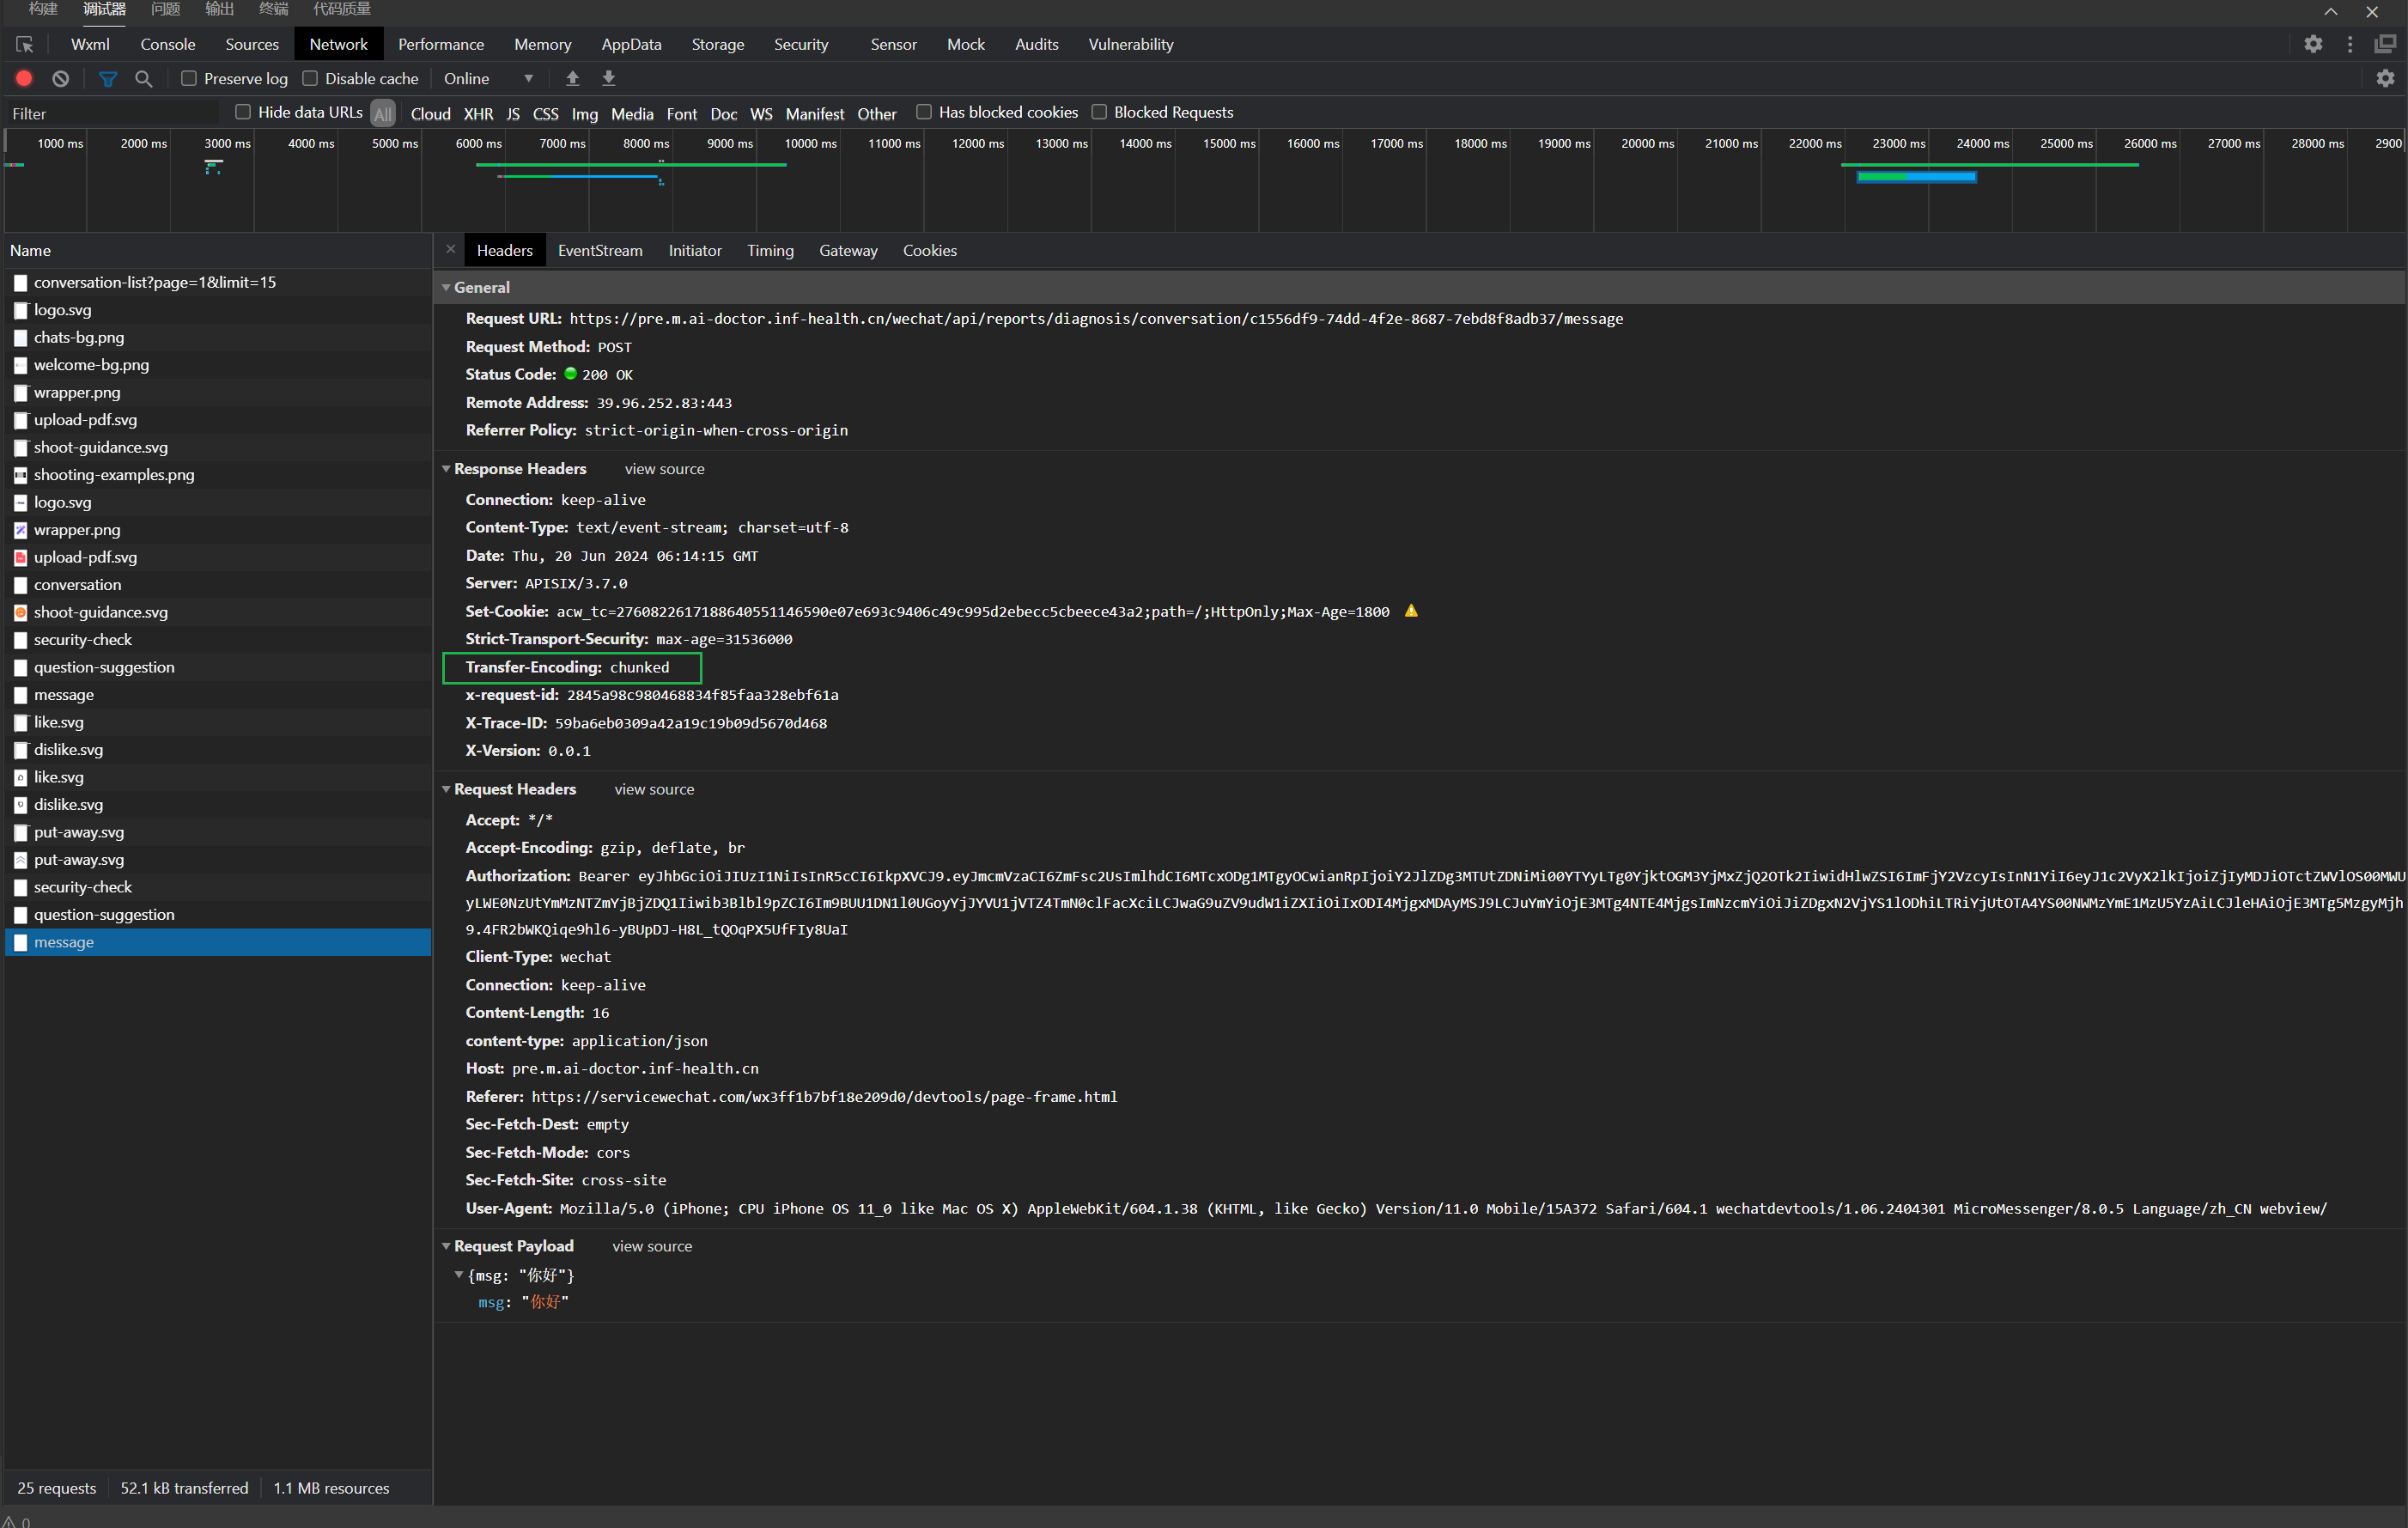Filter requests by XHR type
Image resolution: width=2408 pixels, height=1528 pixels.
(x=478, y=113)
